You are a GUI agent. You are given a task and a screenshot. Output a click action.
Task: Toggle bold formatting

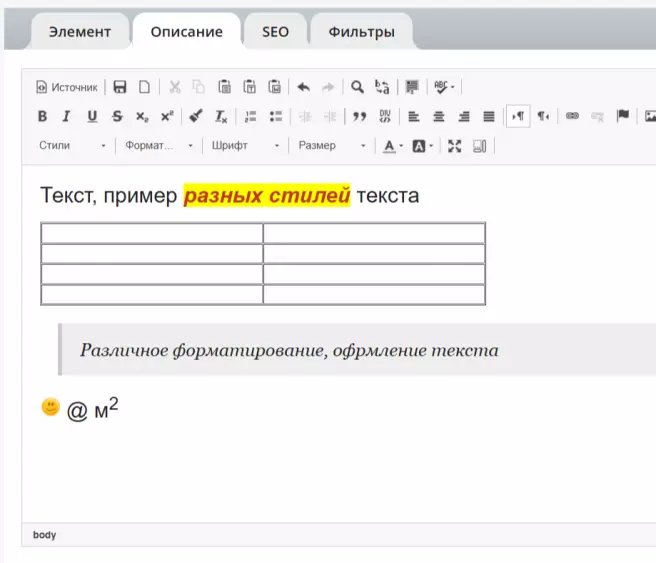(42, 116)
